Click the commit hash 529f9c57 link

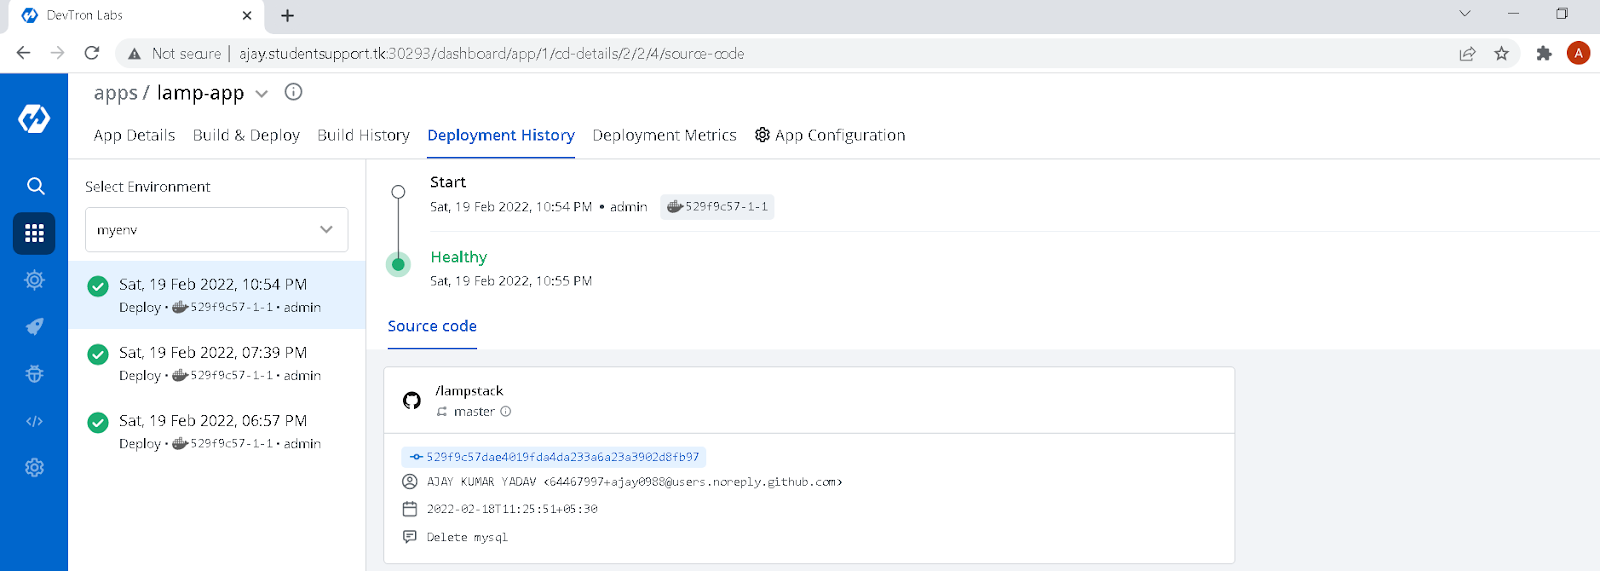554,457
